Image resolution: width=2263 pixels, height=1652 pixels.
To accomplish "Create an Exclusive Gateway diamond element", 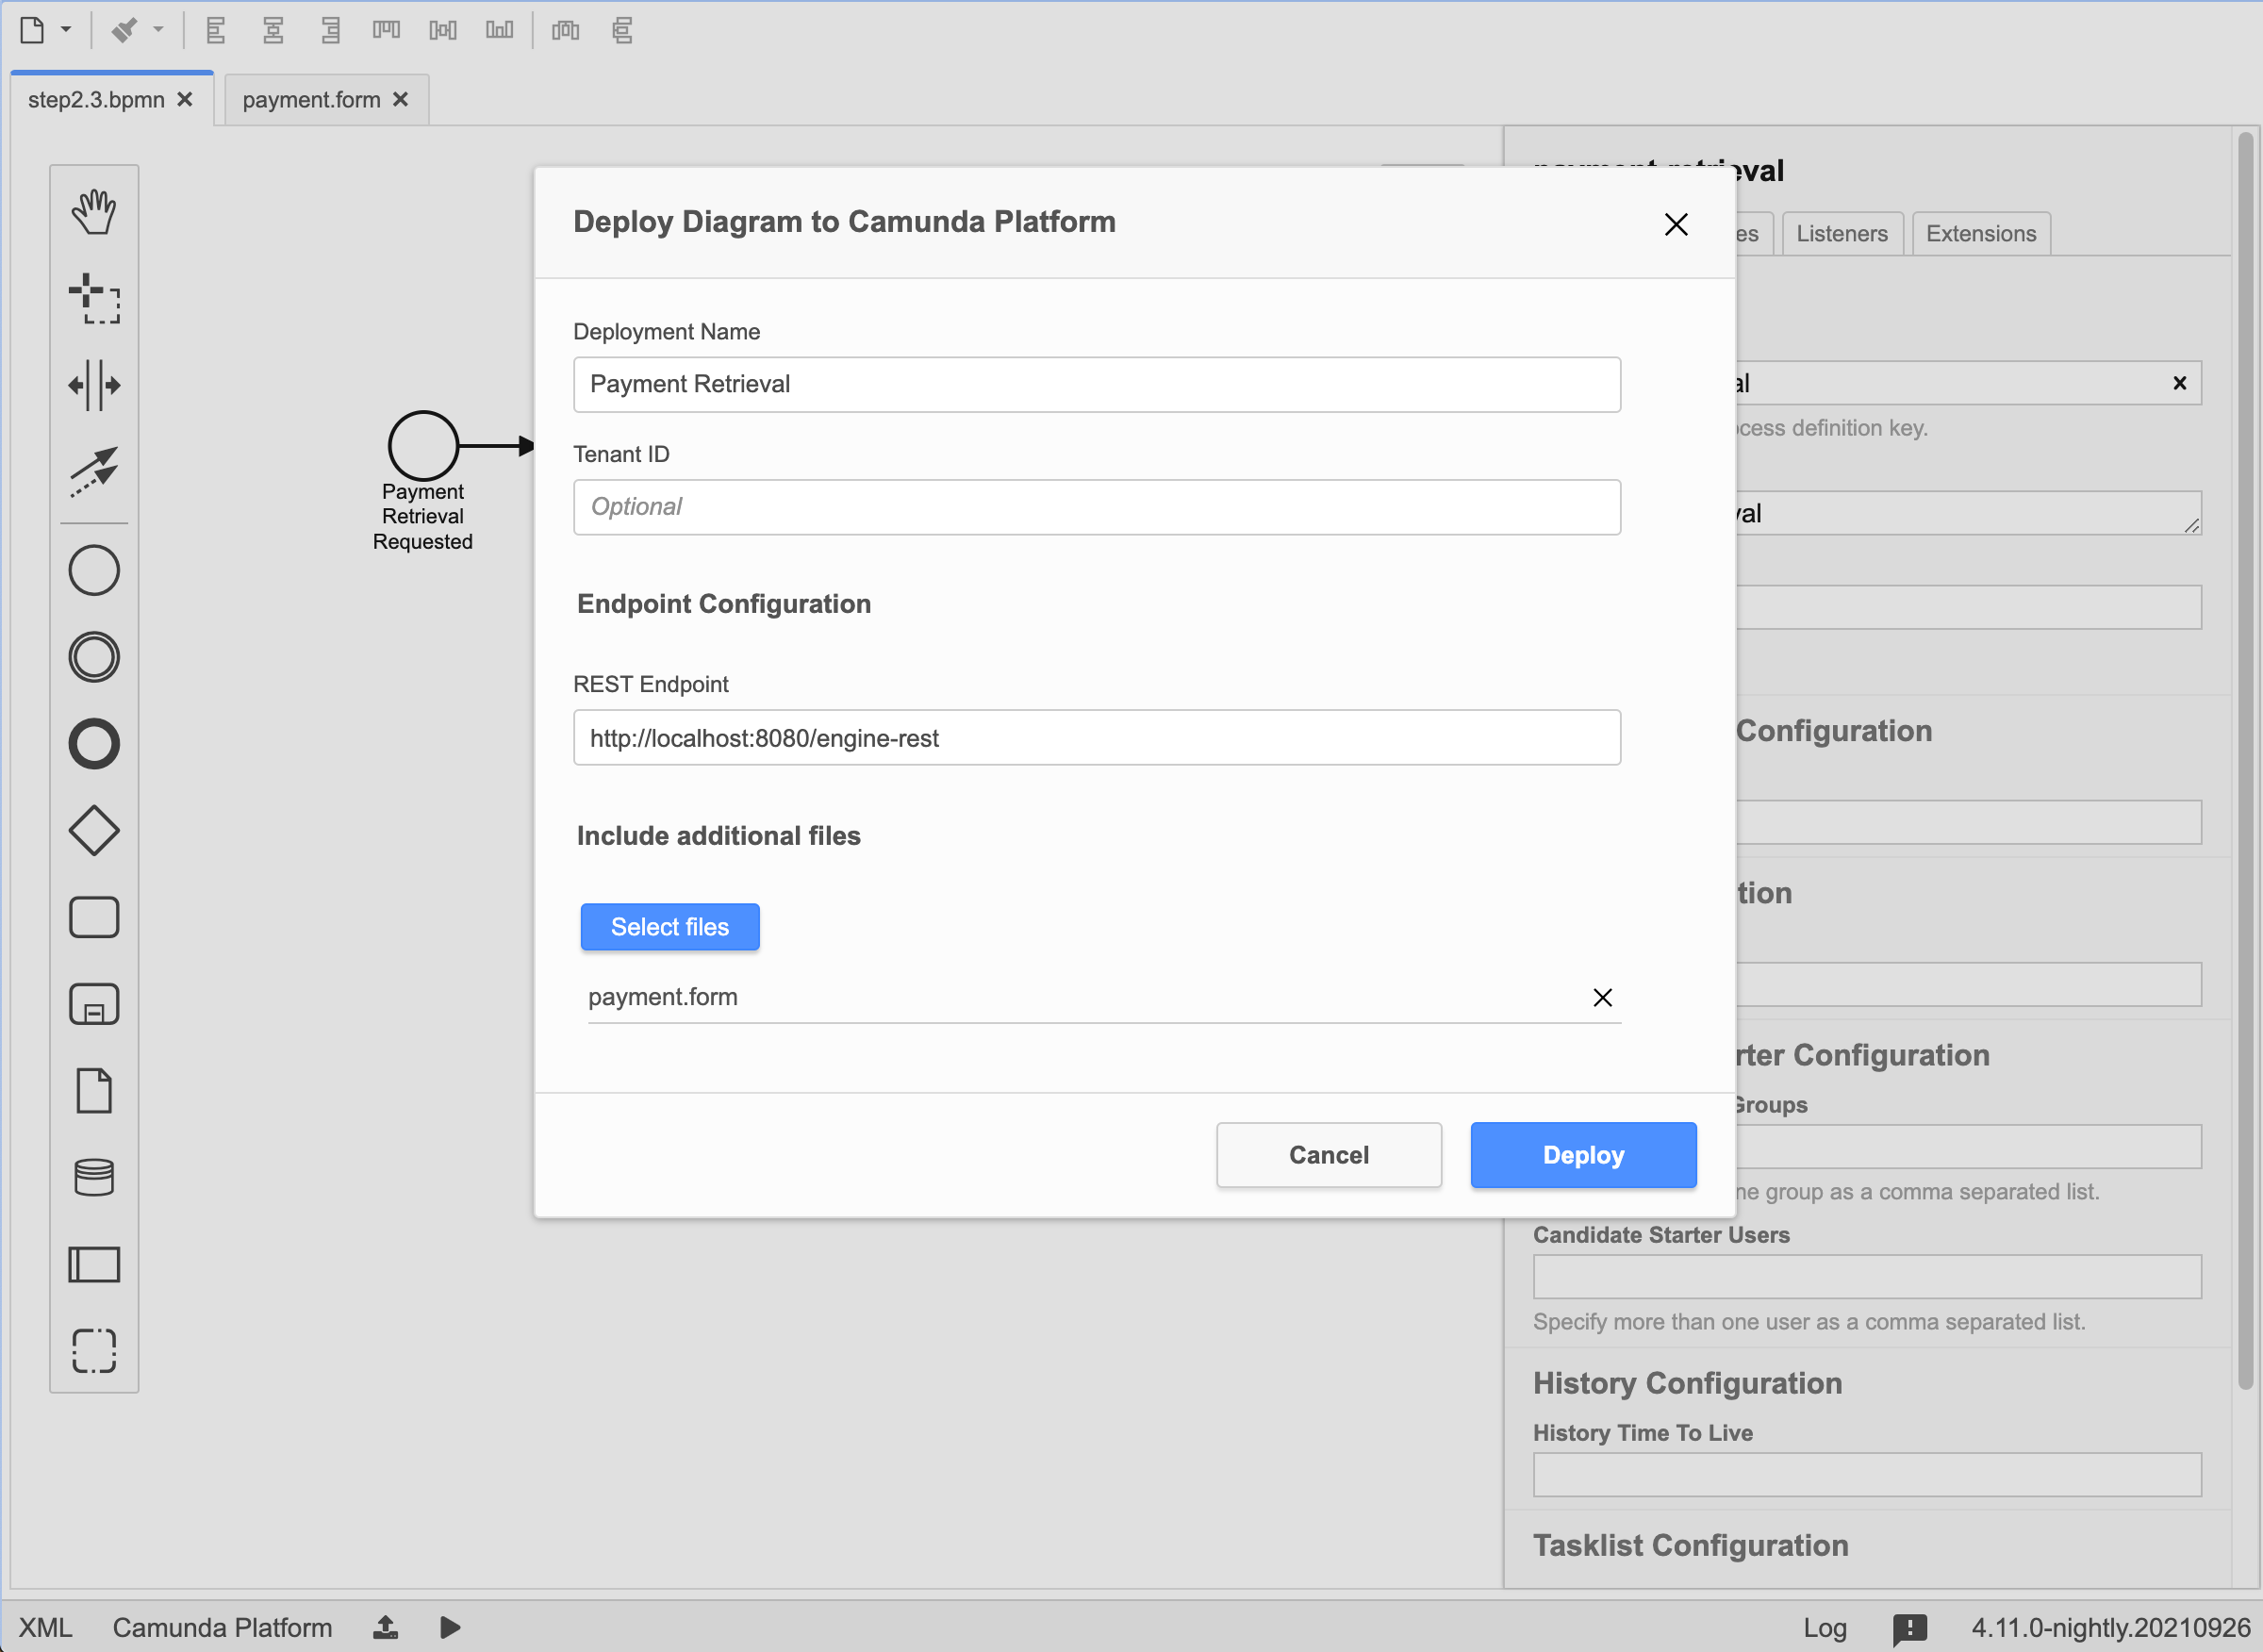I will pyautogui.click(x=94, y=830).
